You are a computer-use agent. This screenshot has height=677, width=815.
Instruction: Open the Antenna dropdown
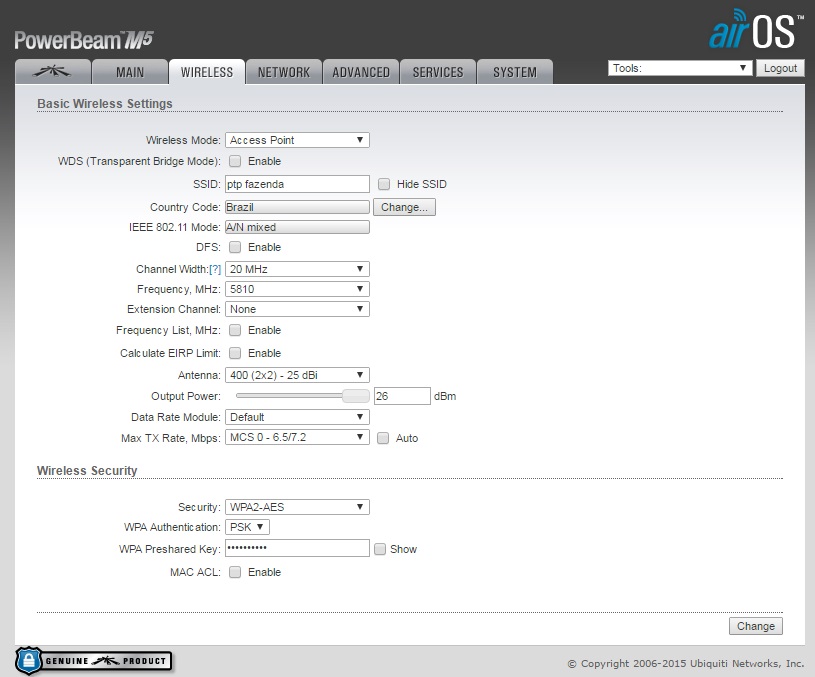point(297,375)
